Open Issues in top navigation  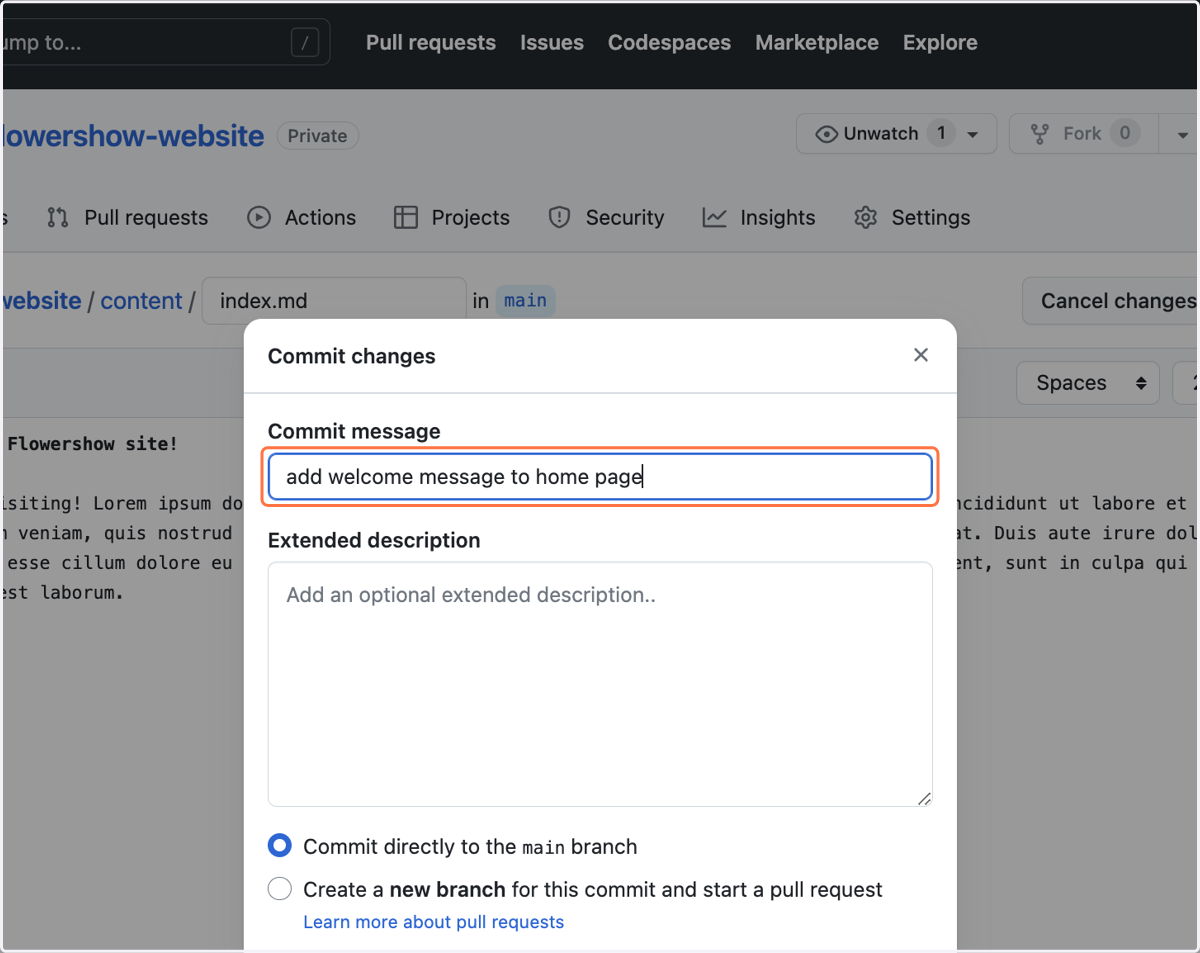click(x=552, y=43)
